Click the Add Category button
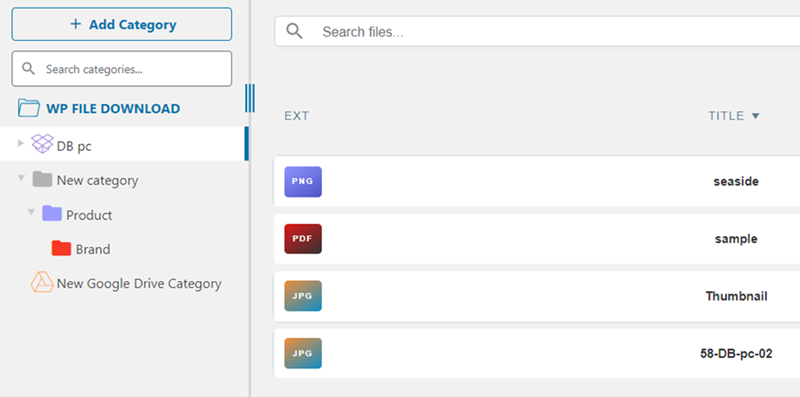This screenshot has width=800, height=397. click(121, 24)
